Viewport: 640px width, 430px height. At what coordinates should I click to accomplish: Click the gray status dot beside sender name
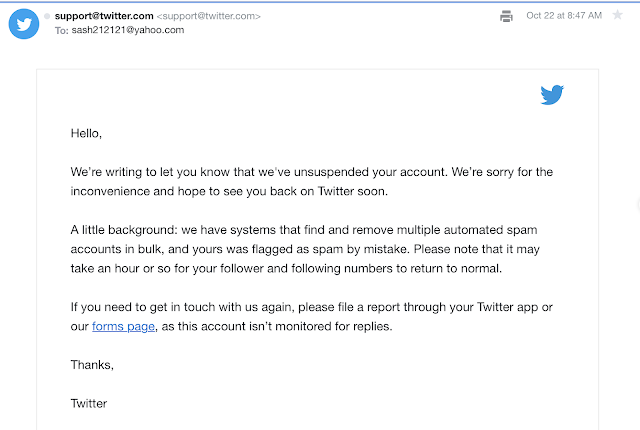pos(46,16)
